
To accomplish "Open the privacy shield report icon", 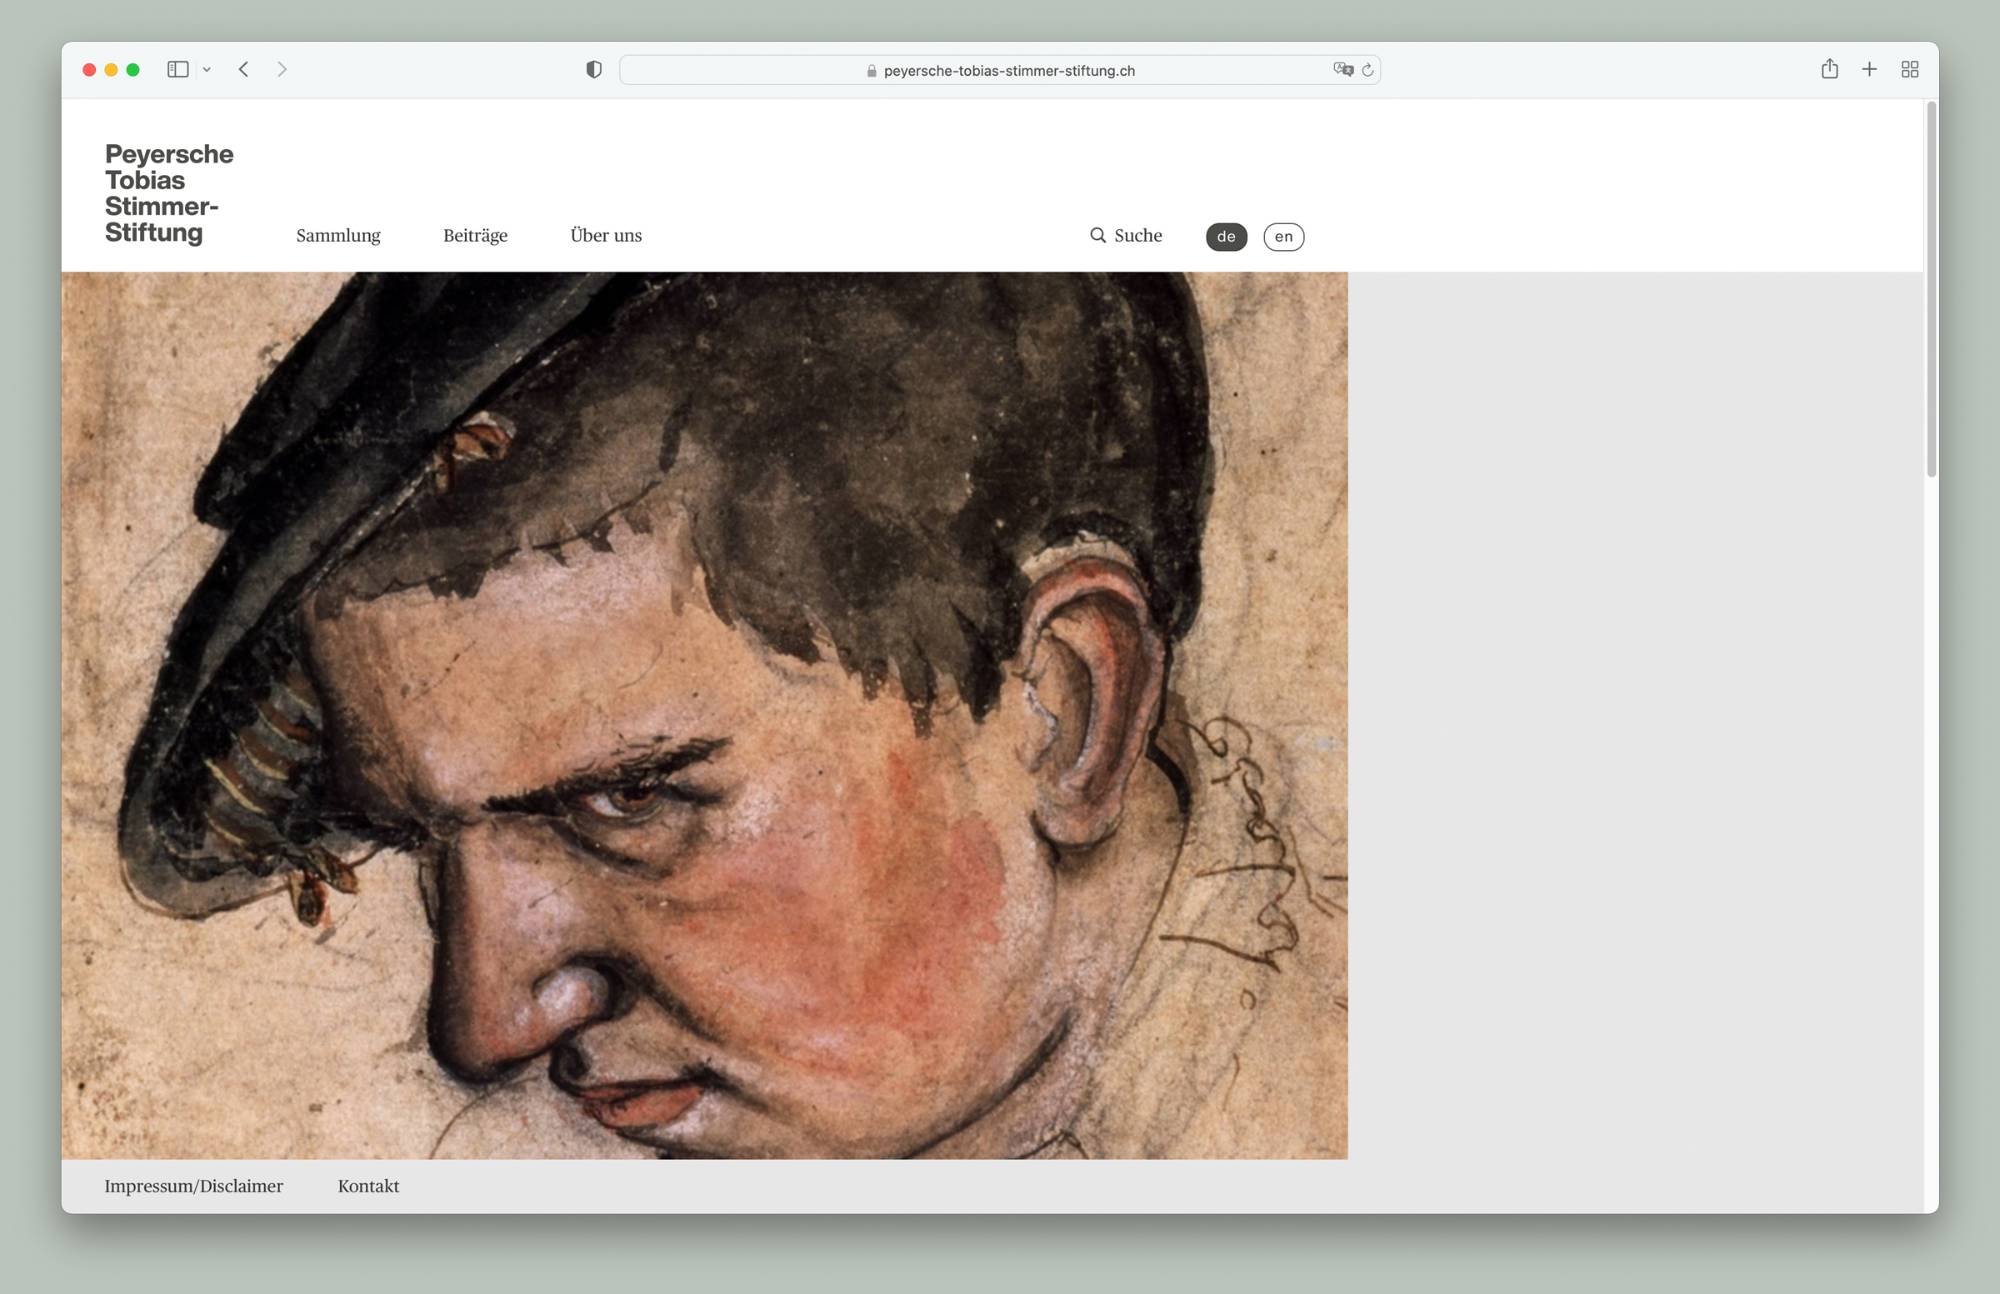I will tap(594, 69).
